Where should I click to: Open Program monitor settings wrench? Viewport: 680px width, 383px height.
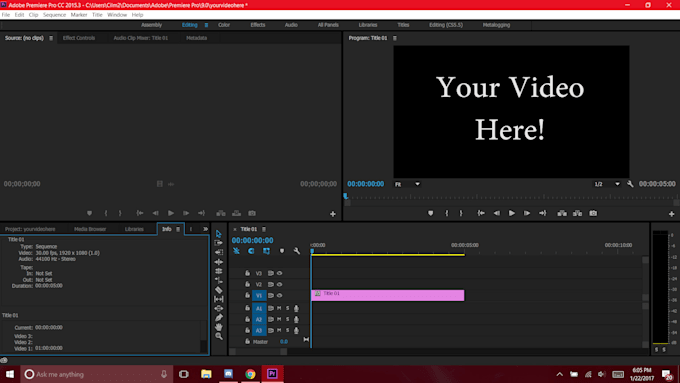click(x=630, y=184)
